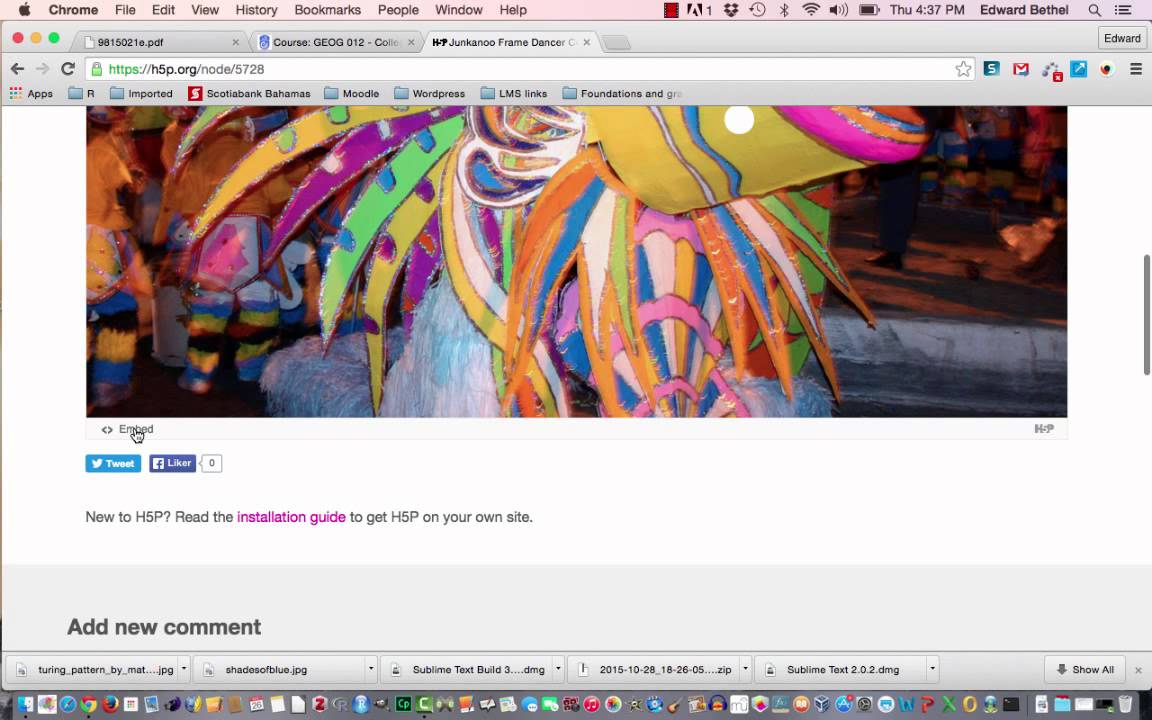Open the People menu
Image resolution: width=1152 pixels, height=720 pixels.
[x=397, y=10]
